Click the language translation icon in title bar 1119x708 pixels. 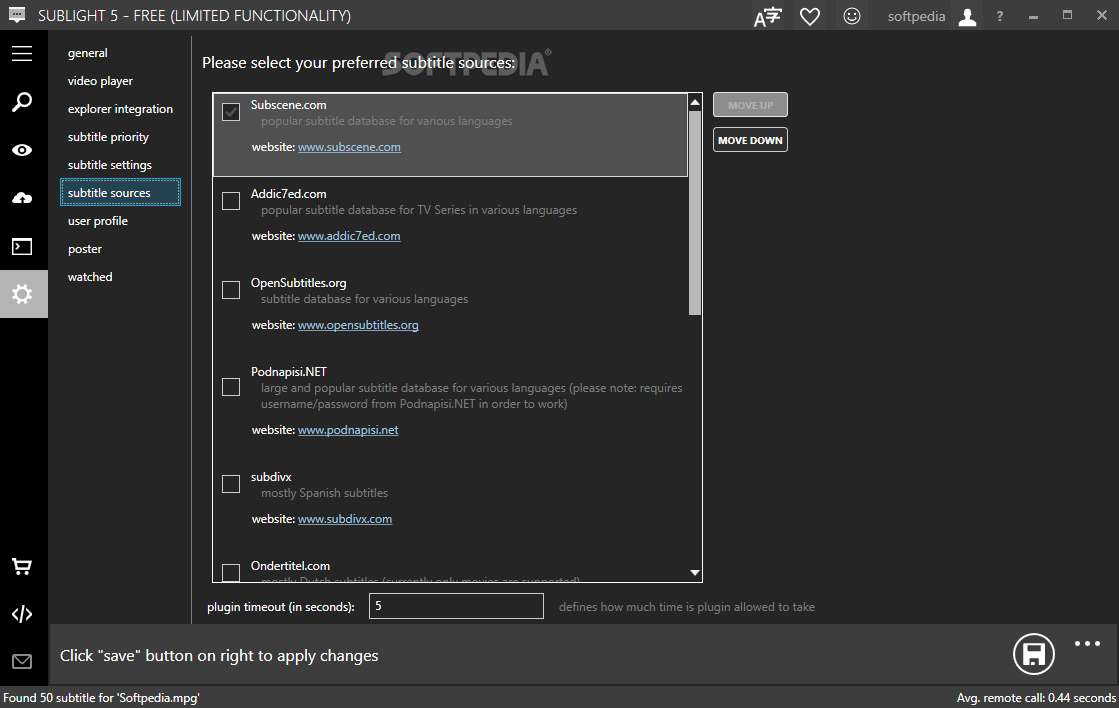pos(768,16)
